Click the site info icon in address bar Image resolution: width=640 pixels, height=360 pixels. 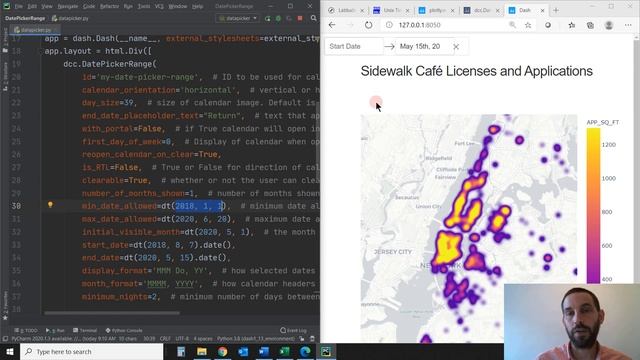389,25
